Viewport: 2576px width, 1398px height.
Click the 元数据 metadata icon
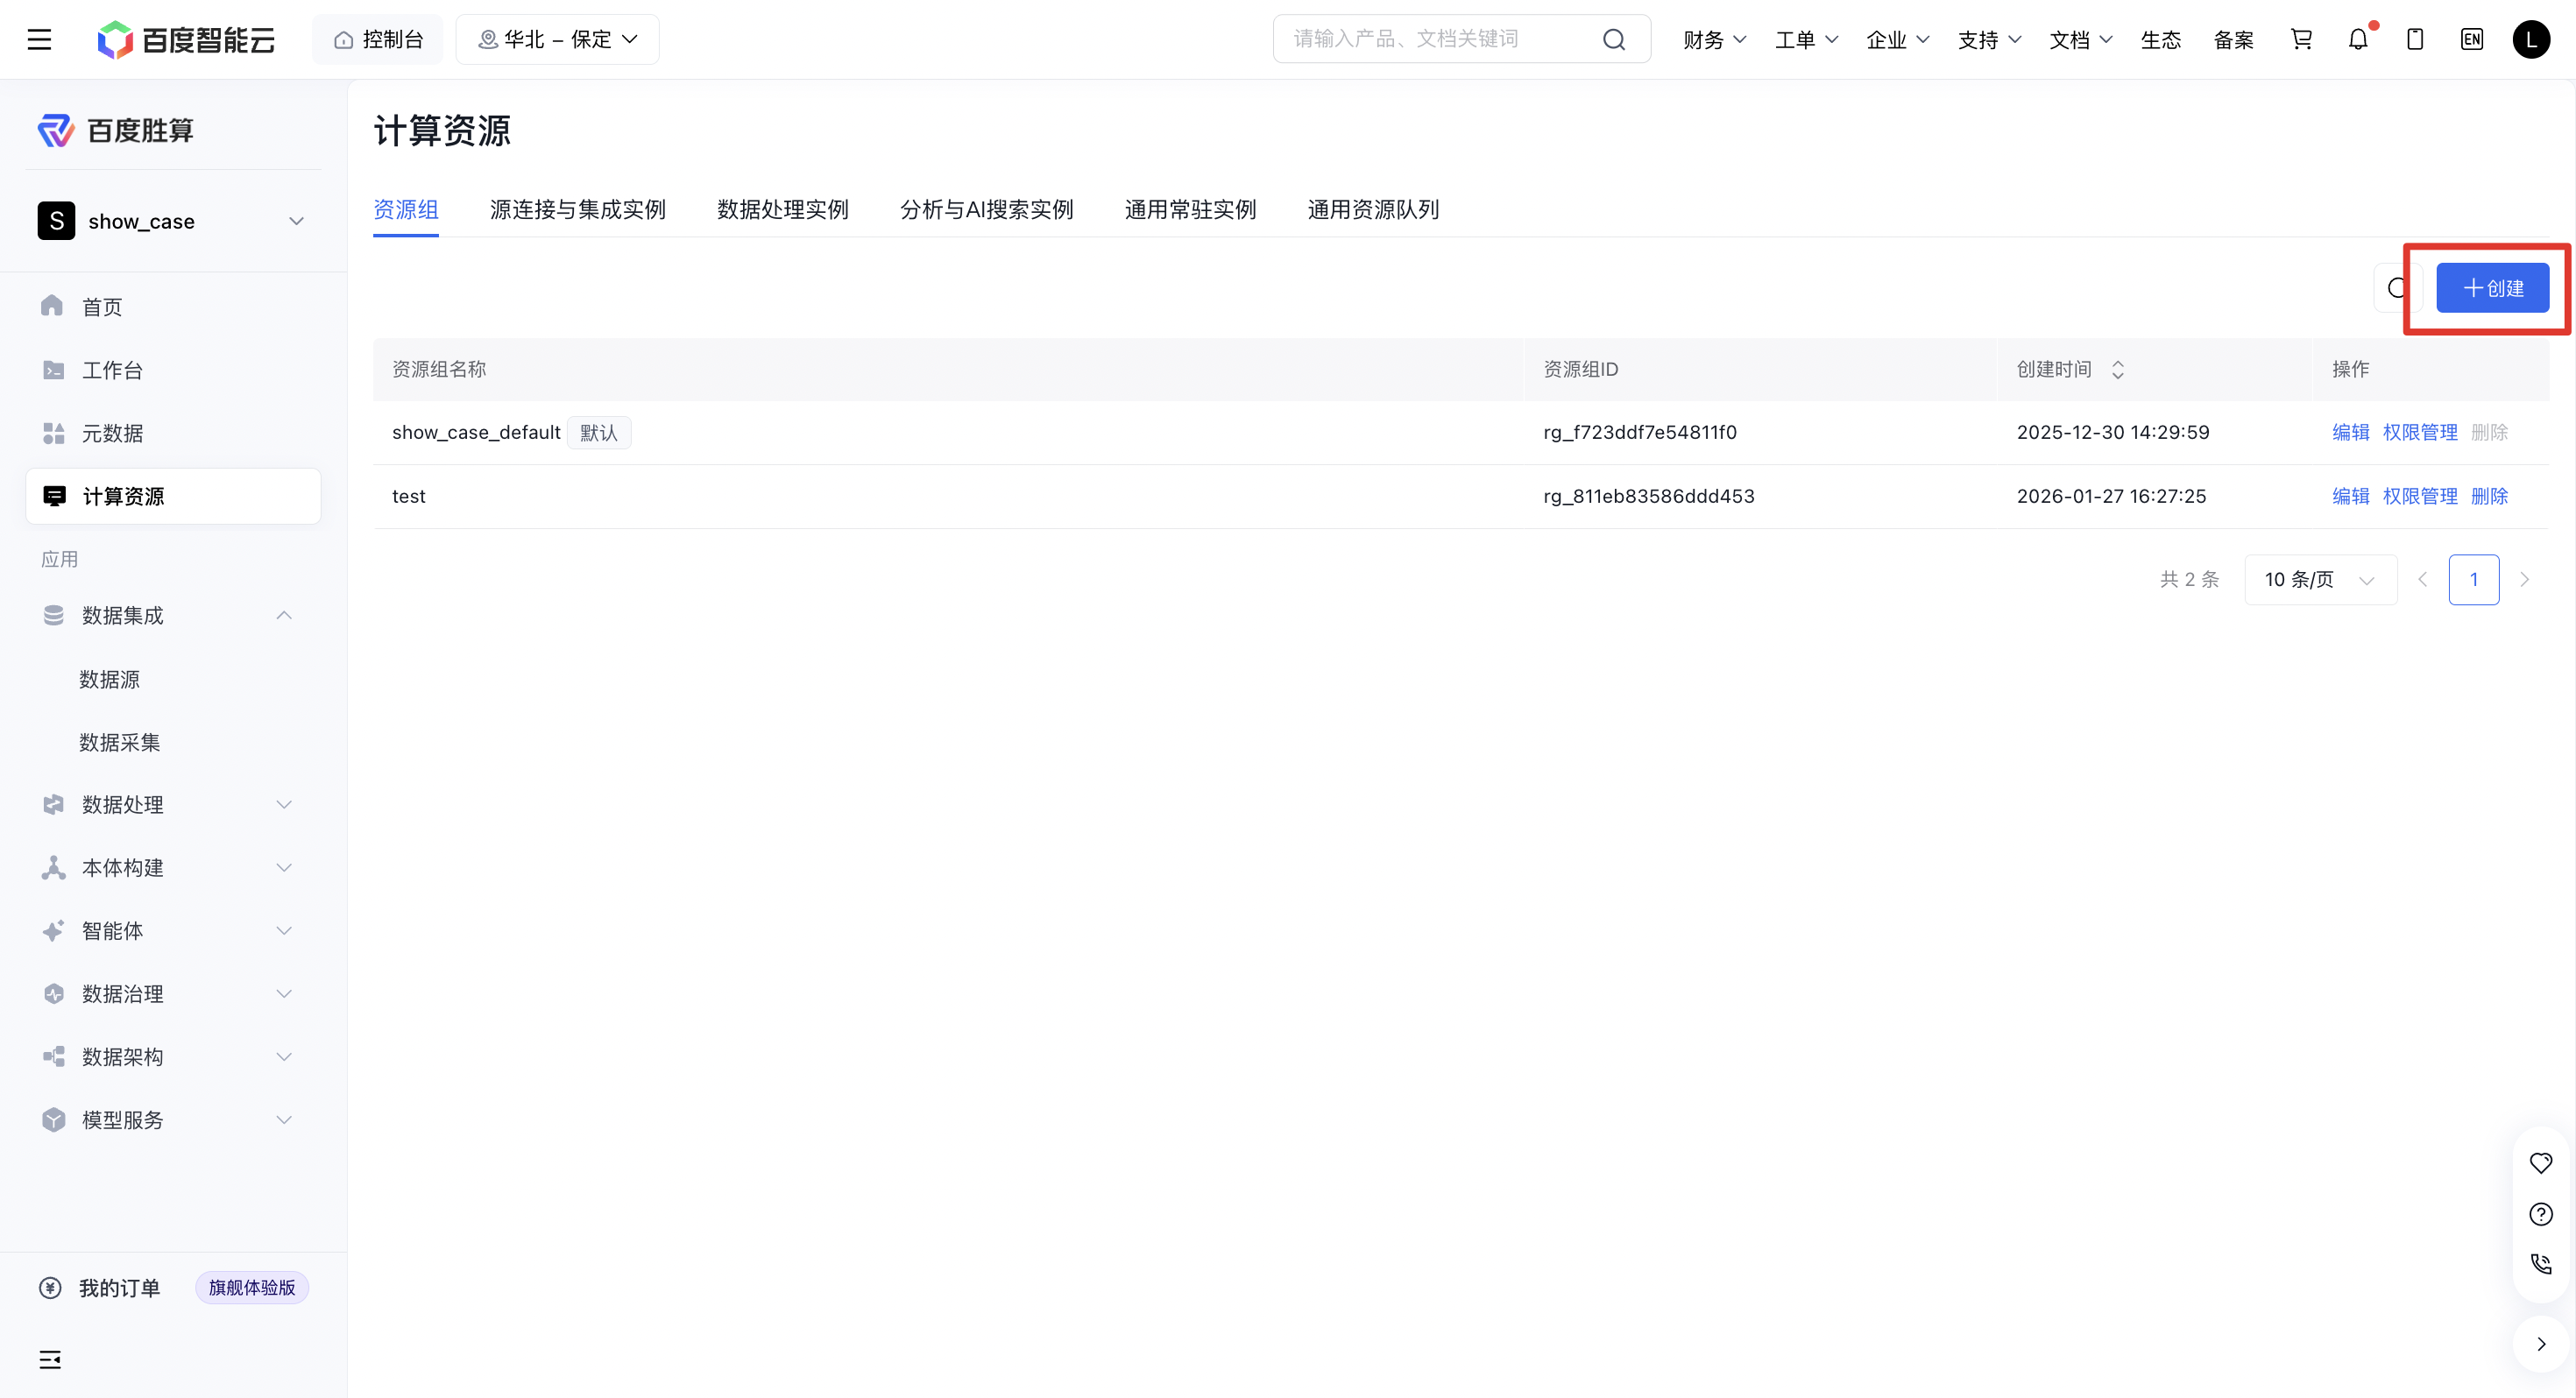53,433
